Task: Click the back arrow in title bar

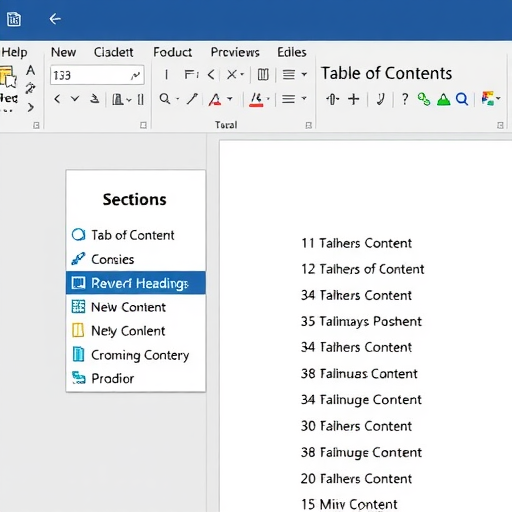Action: tap(55, 19)
